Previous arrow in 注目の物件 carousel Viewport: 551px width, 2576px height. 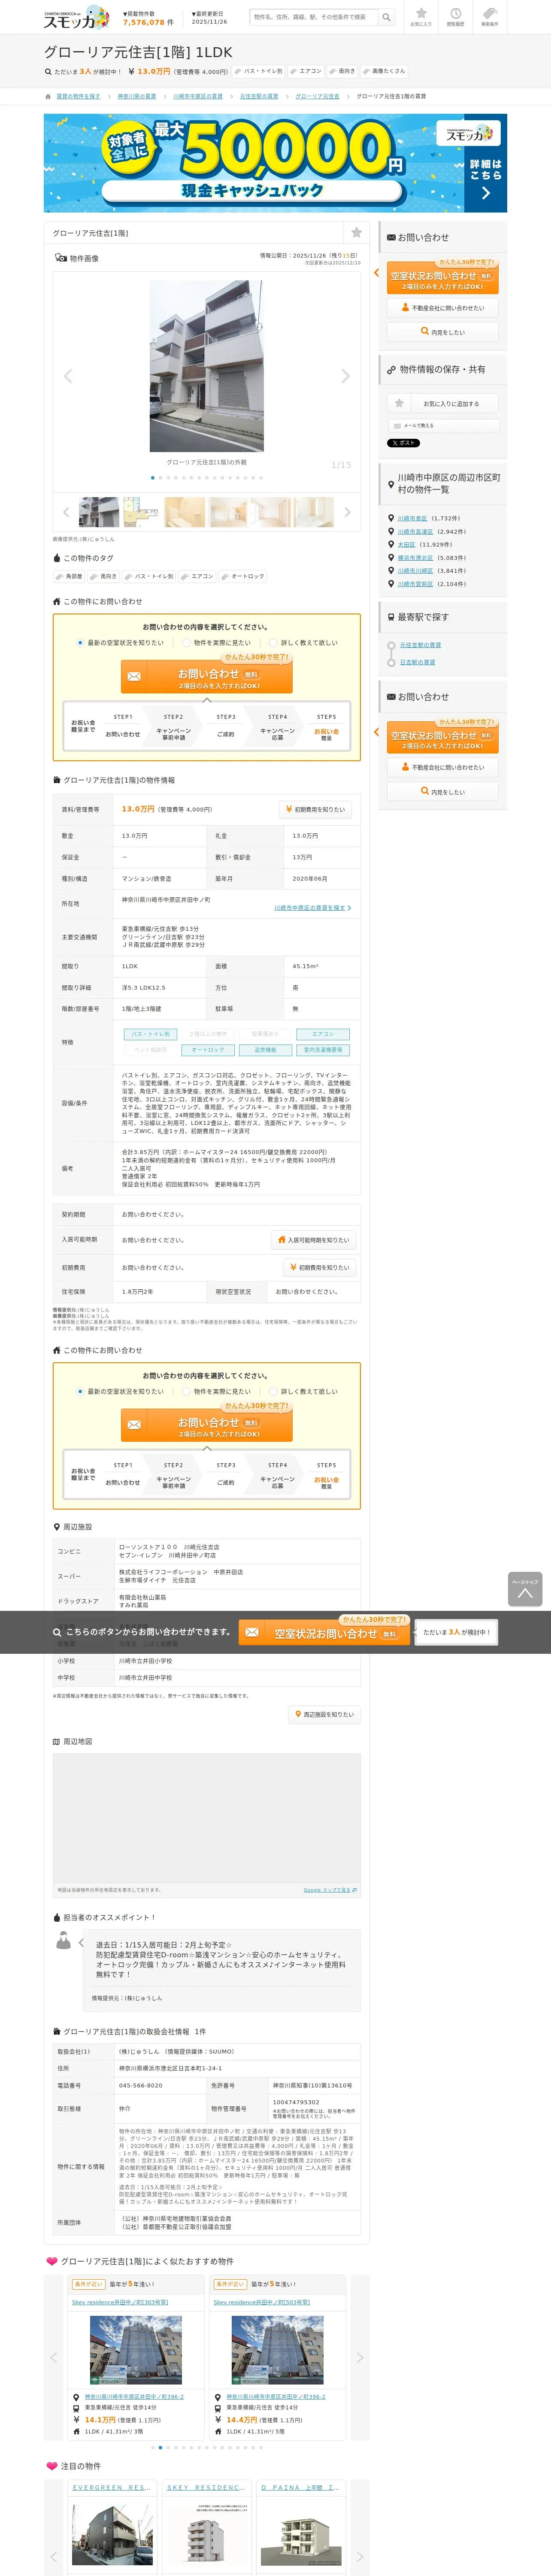tap(54, 2557)
